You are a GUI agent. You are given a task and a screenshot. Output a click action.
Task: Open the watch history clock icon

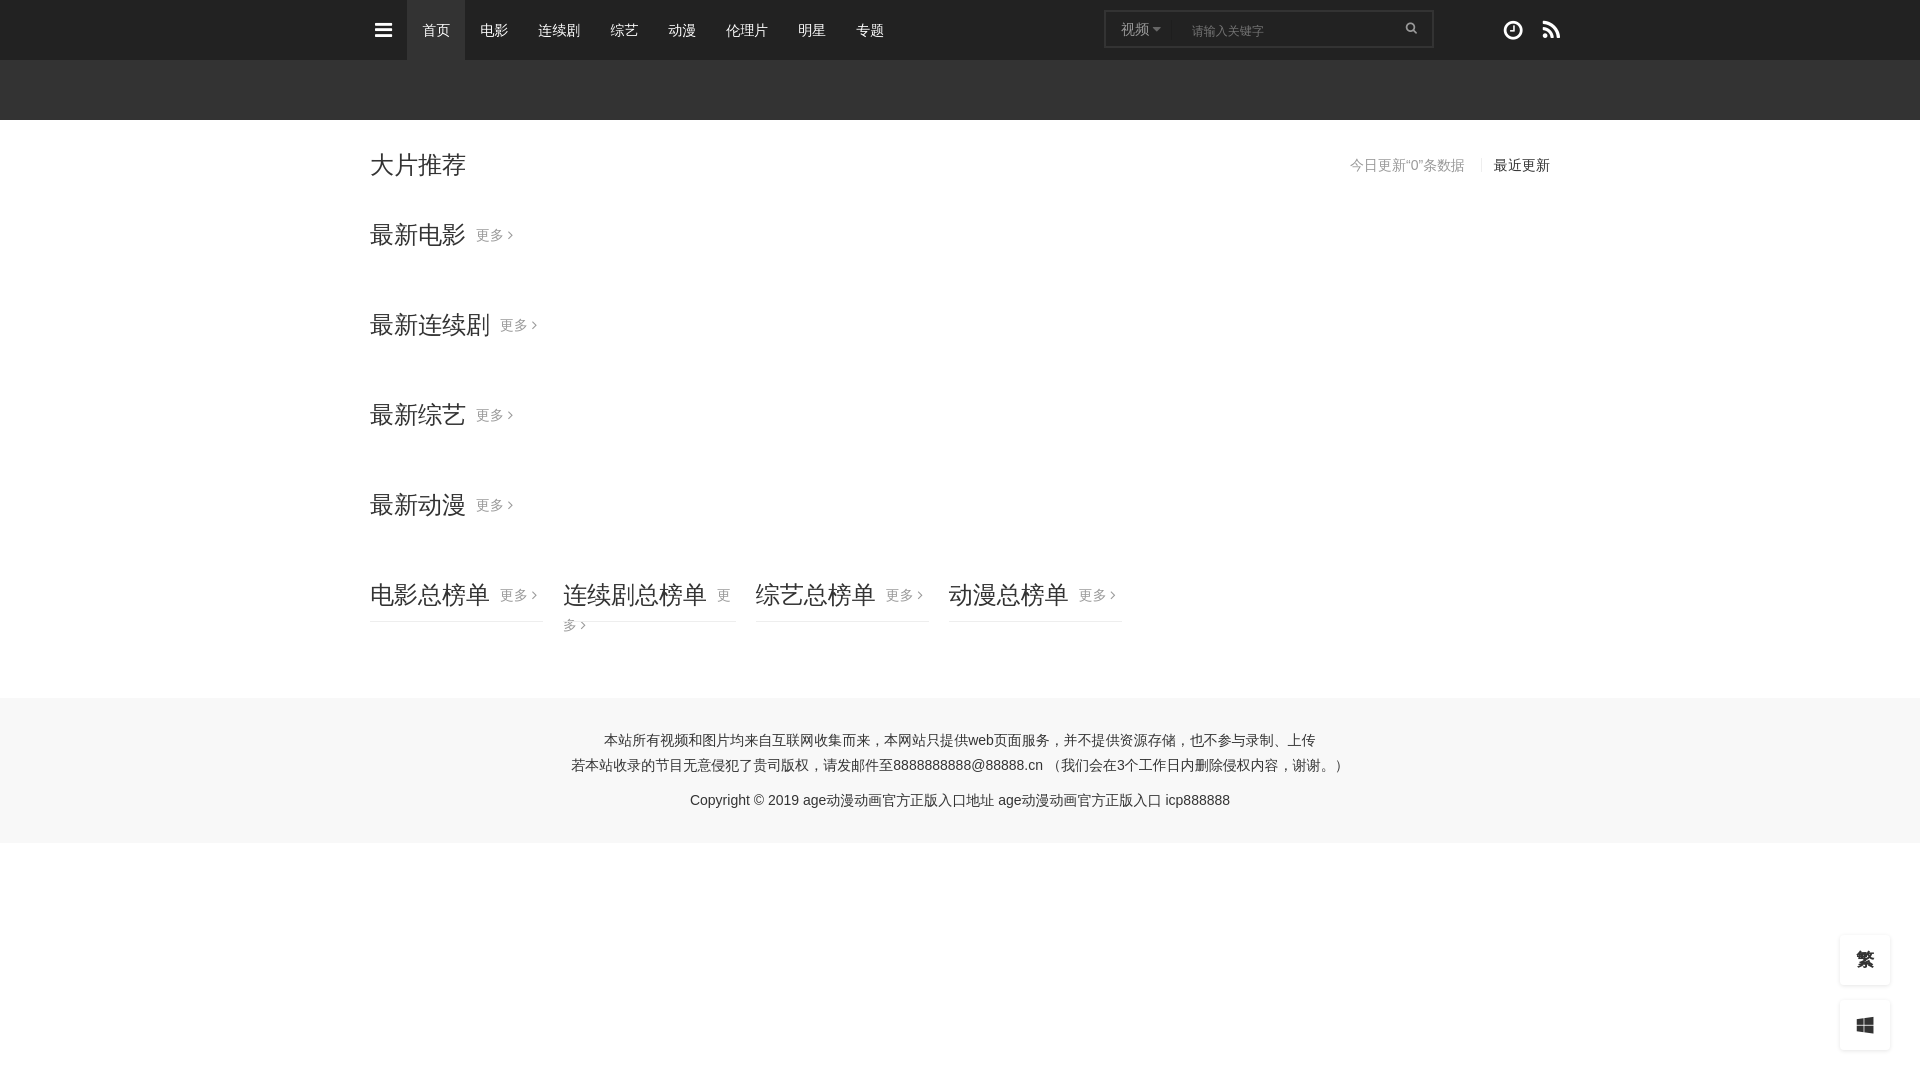click(1513, 30)
